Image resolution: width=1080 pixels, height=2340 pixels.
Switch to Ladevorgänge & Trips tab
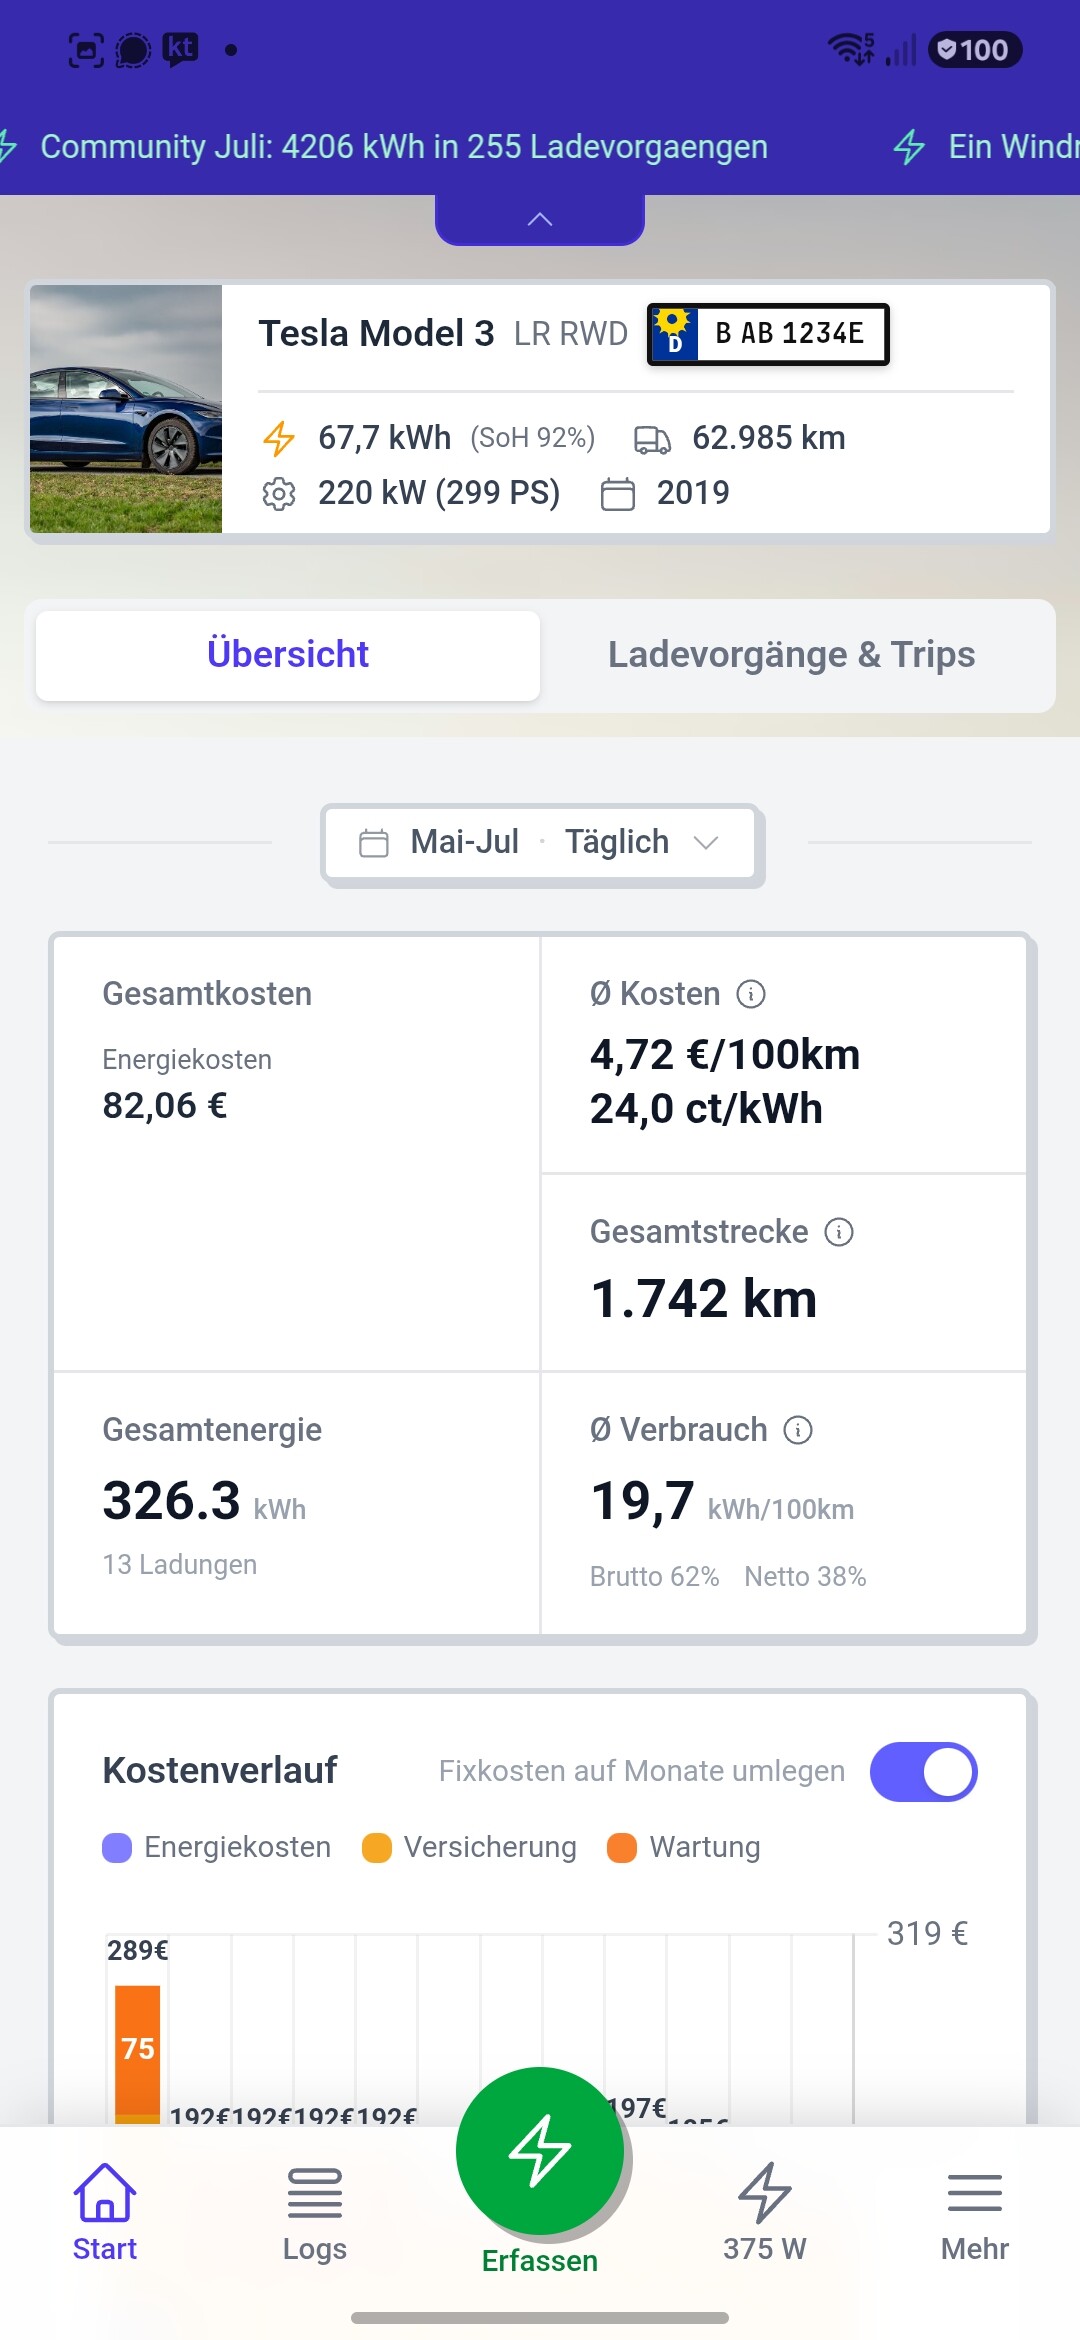[x=792, y=655]
